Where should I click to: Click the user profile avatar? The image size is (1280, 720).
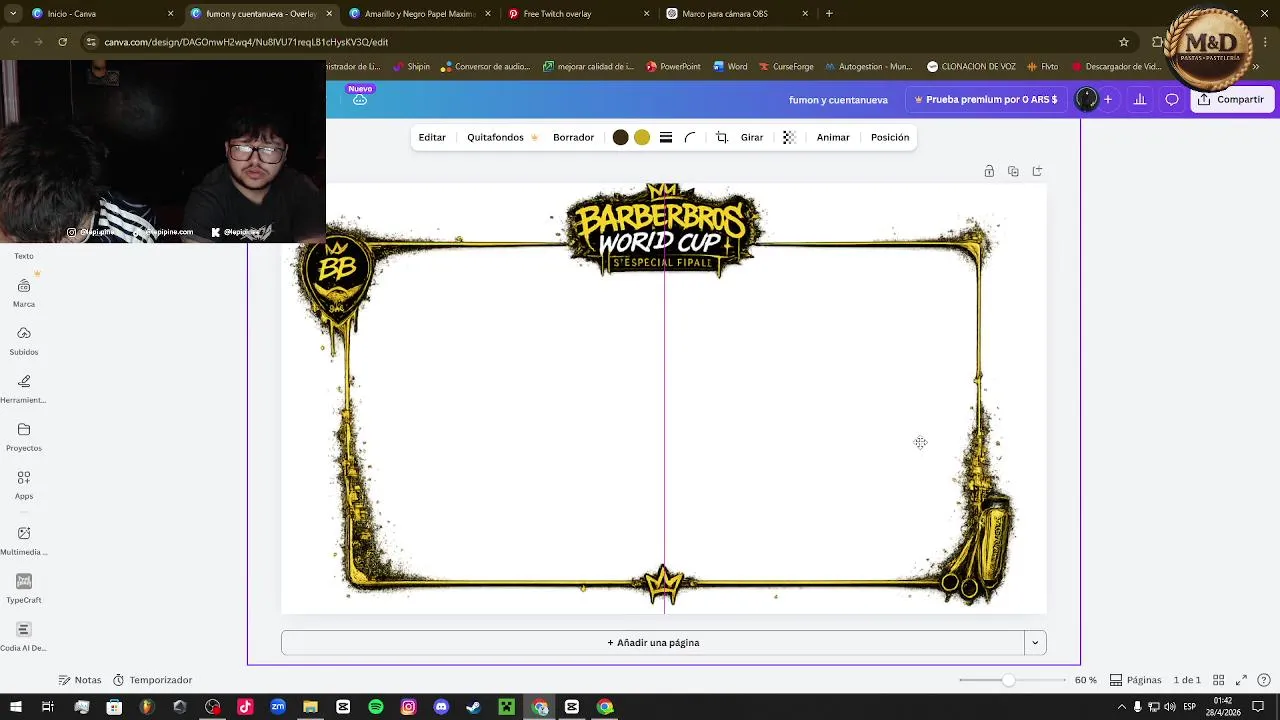coord(1086,99)
